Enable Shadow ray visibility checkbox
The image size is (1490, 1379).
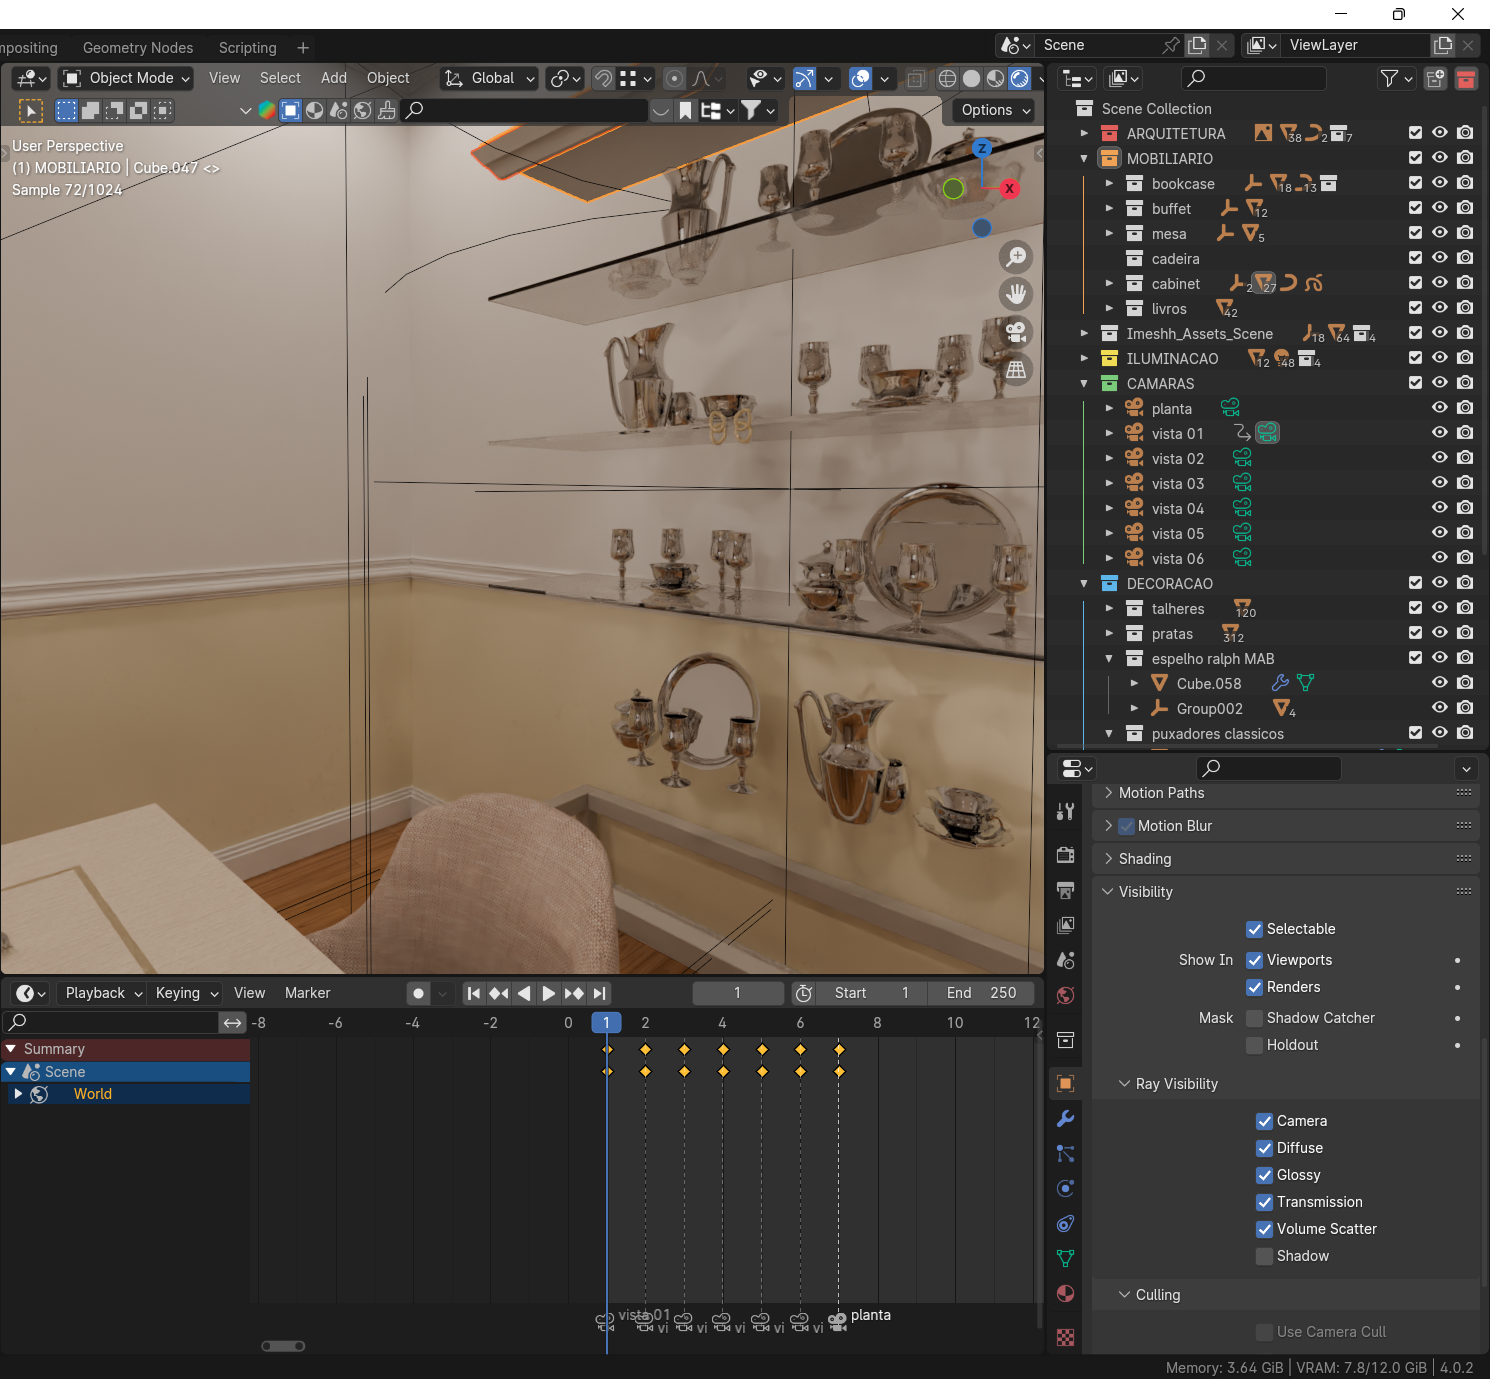click(1264, 1256)
